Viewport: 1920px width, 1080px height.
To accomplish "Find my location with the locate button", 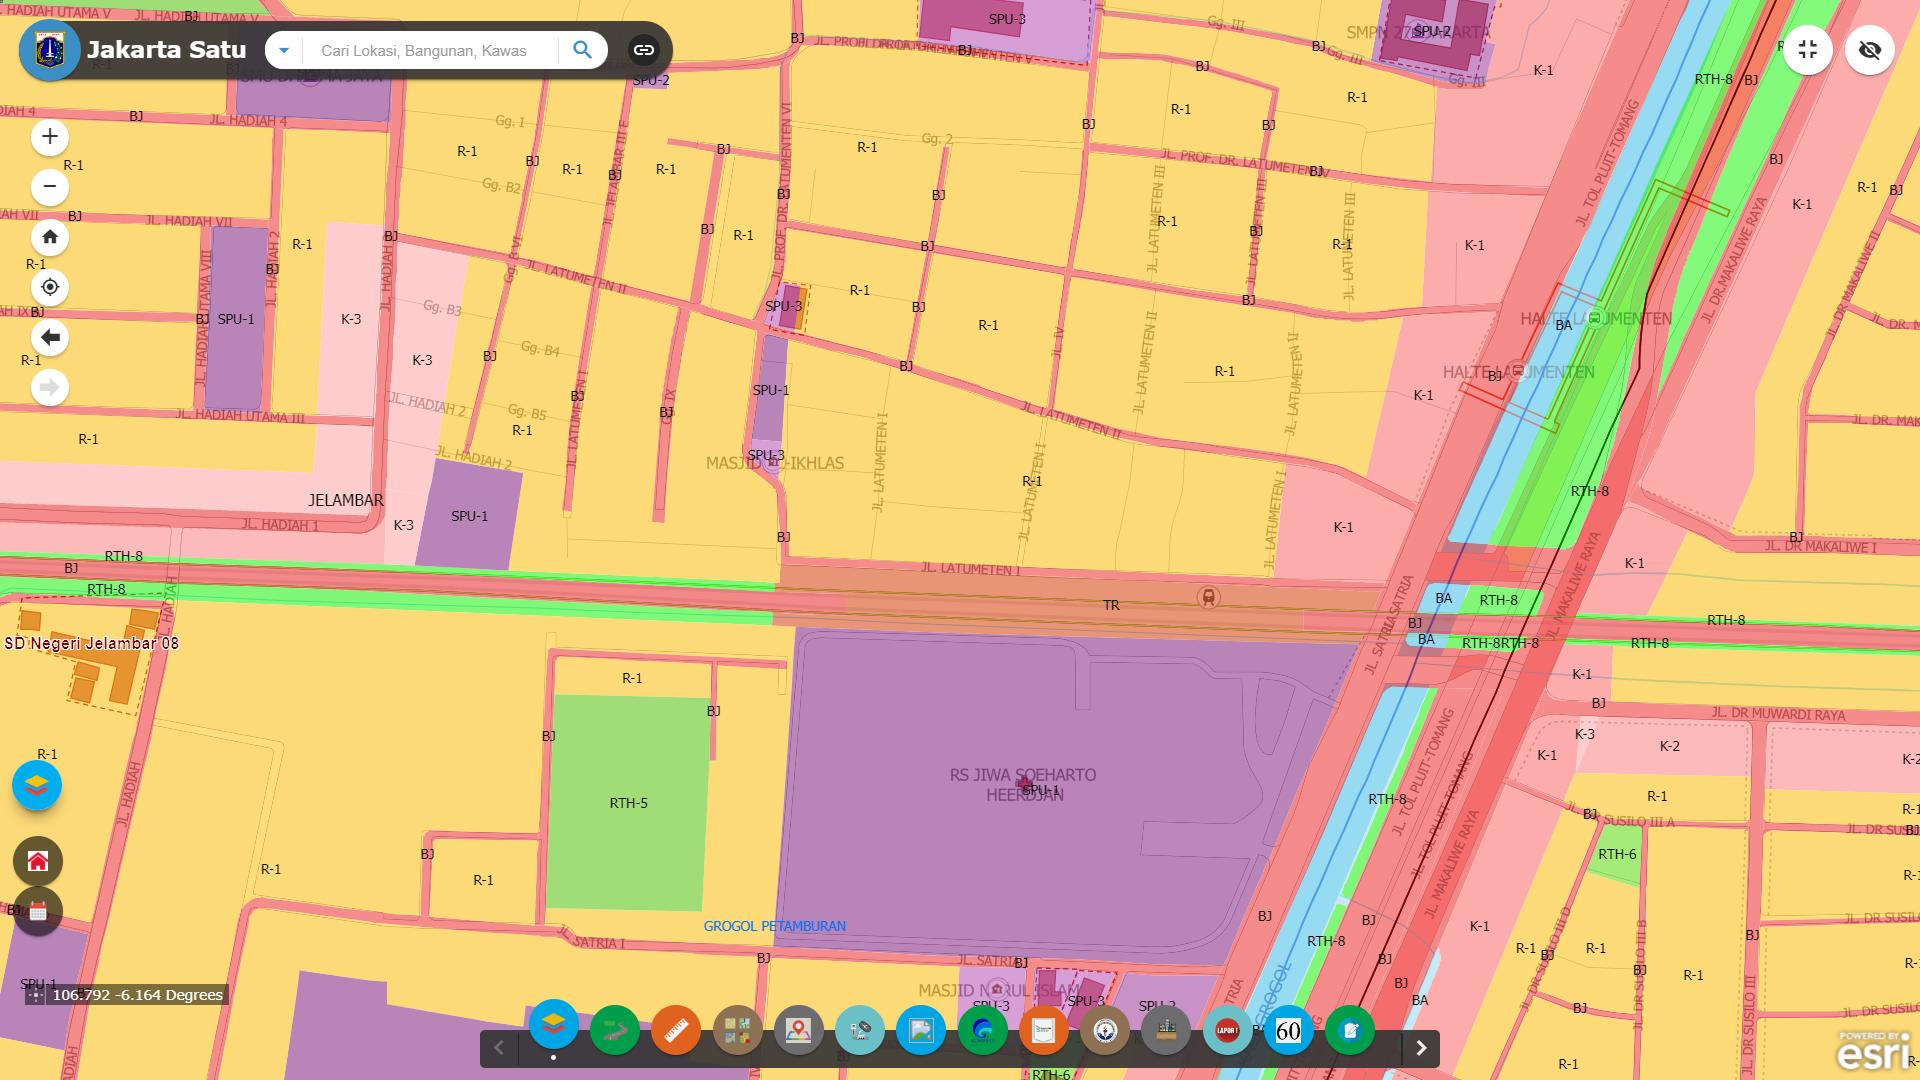I will click(50, 288).
